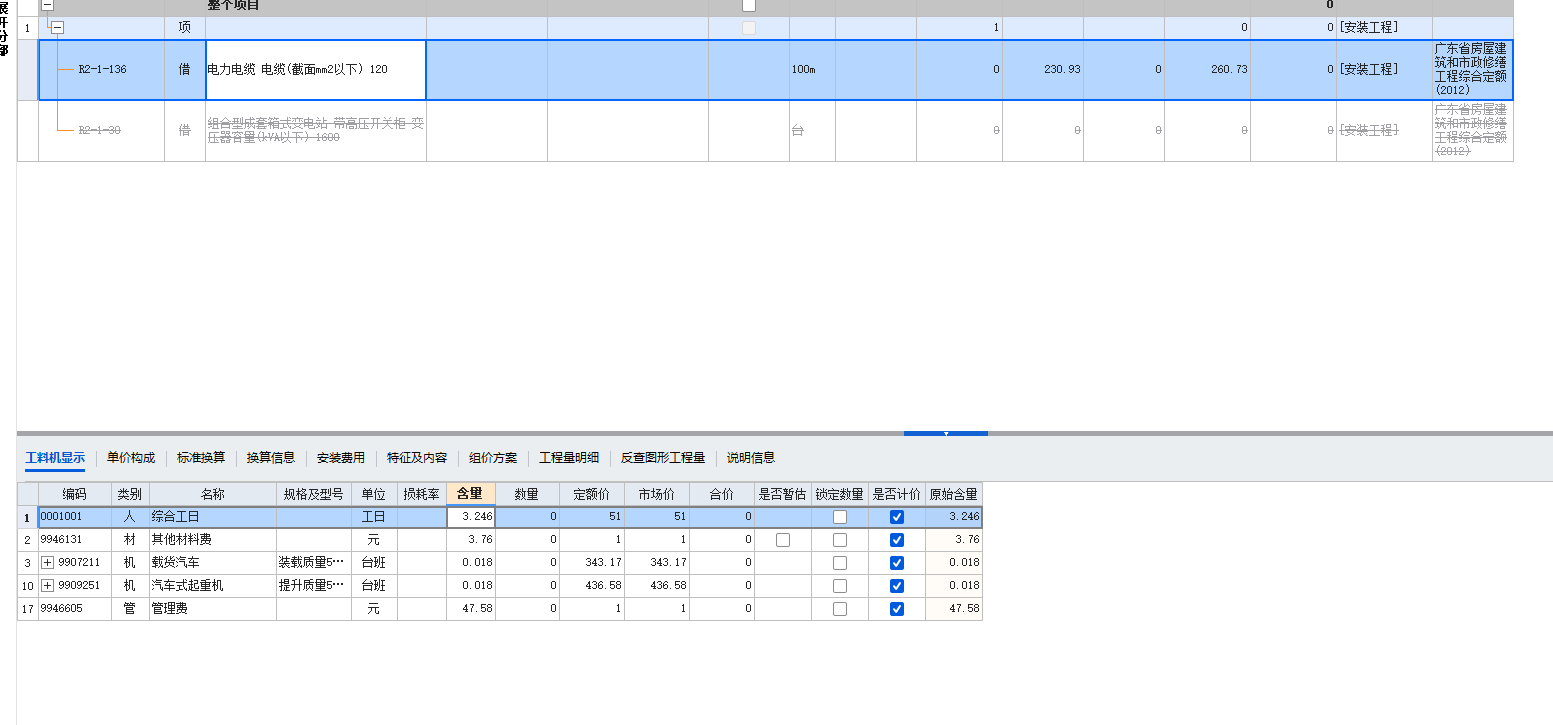Open the 标准换算 tab
The image size is (1553, 725).
tap(201, 458)
